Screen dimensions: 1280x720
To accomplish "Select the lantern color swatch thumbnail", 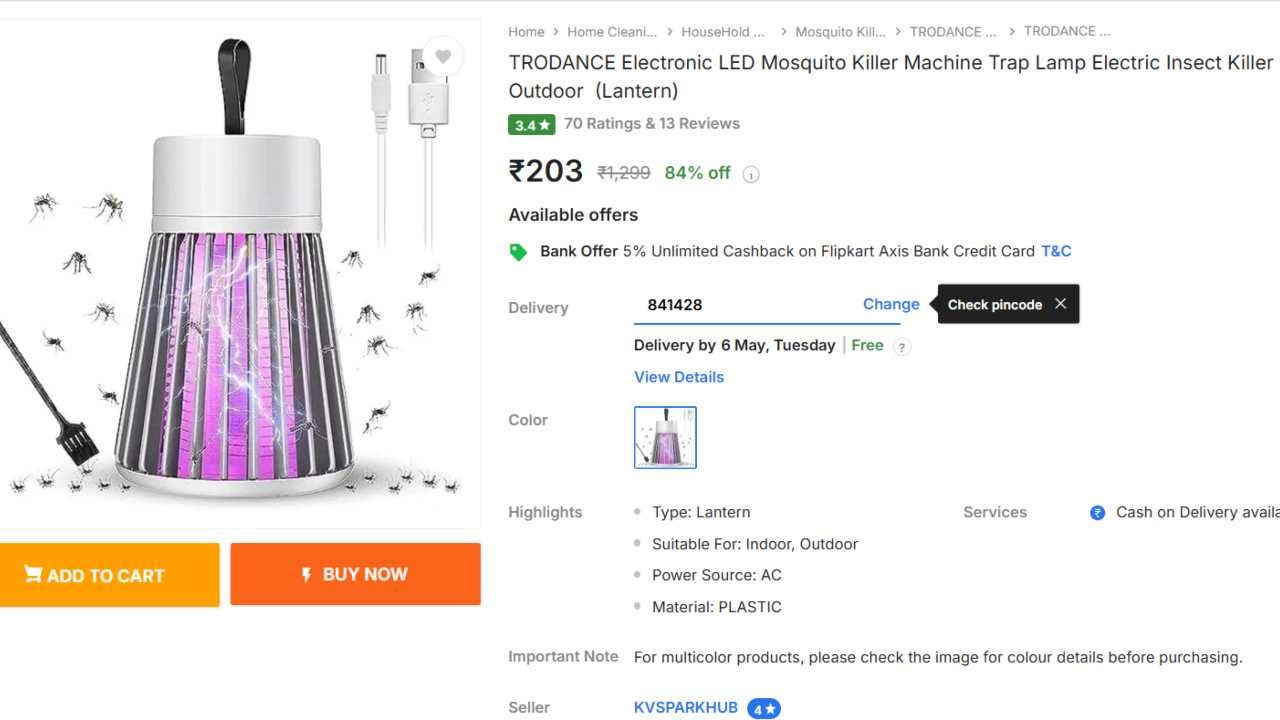I will pos(665,437).
